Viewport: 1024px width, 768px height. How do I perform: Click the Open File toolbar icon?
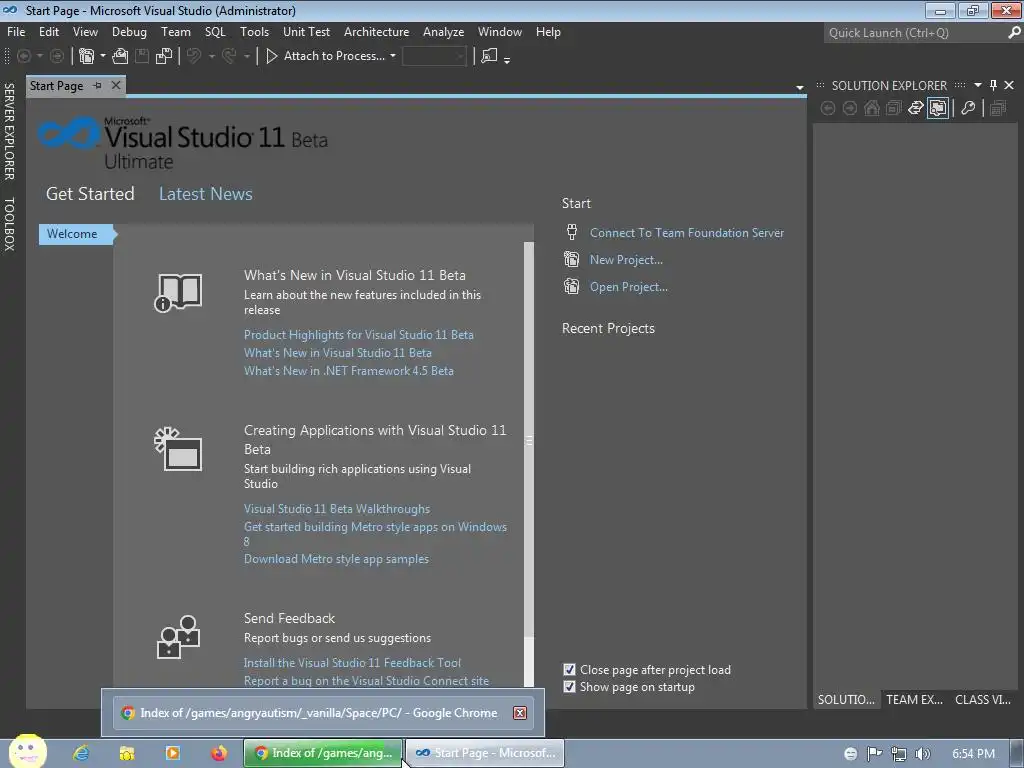pyautogui.click(x=120, y=56)
